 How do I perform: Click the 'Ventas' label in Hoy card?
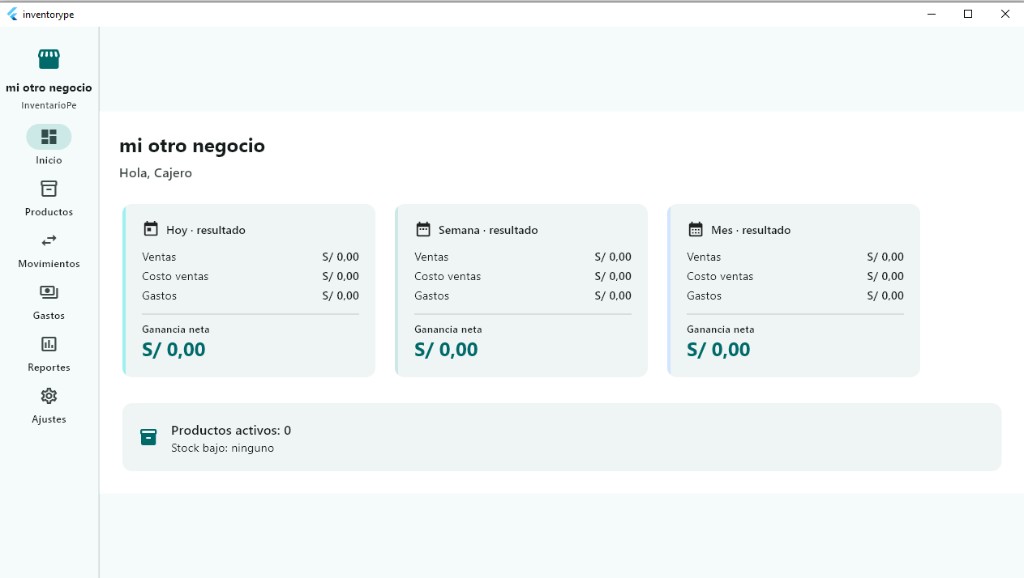159,257
